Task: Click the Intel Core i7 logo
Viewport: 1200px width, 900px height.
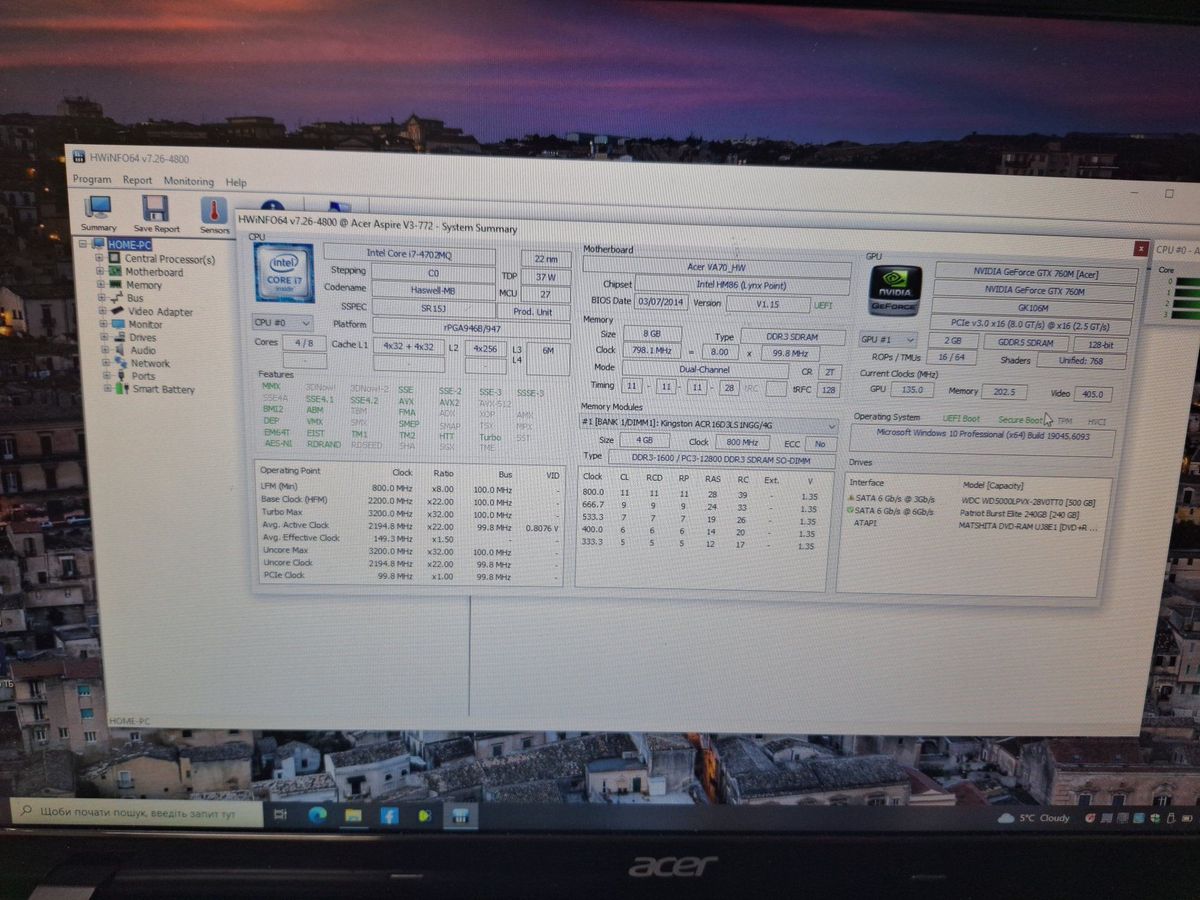Action: [283, 273]
